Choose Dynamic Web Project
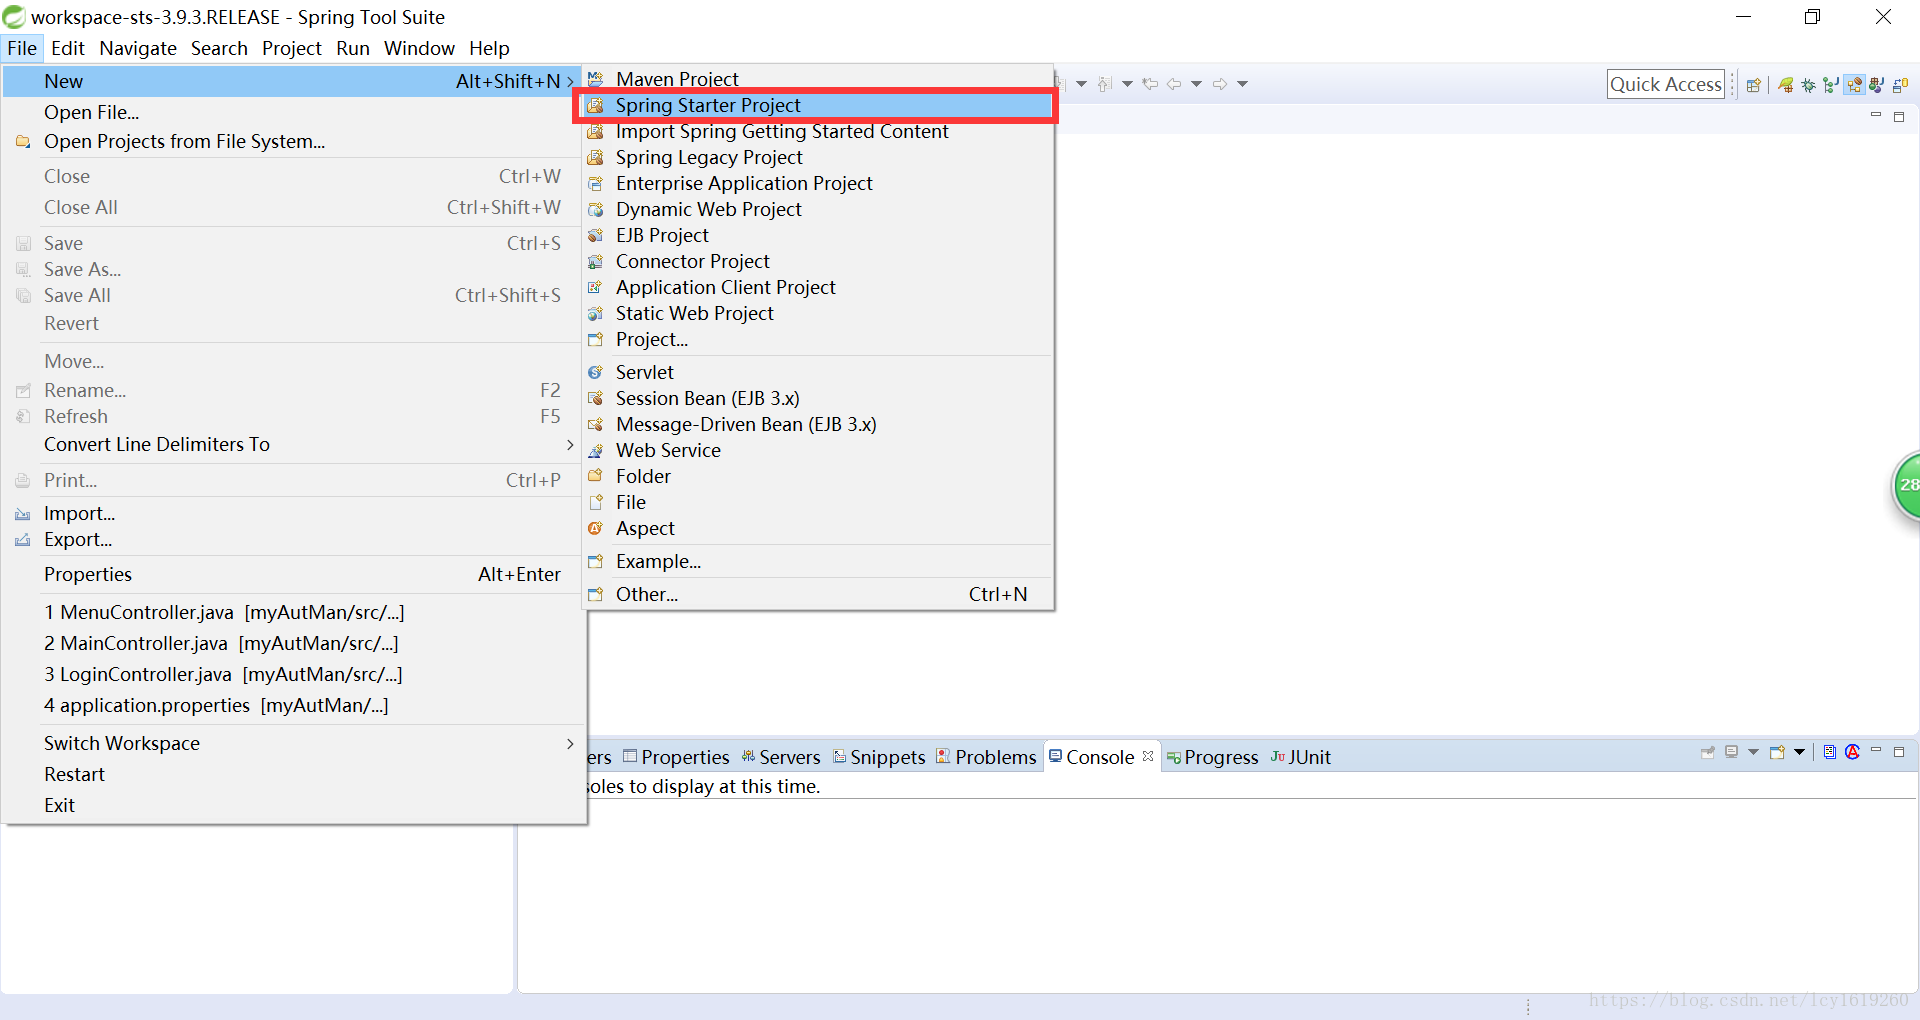1920x1020 pixels. 816,209
